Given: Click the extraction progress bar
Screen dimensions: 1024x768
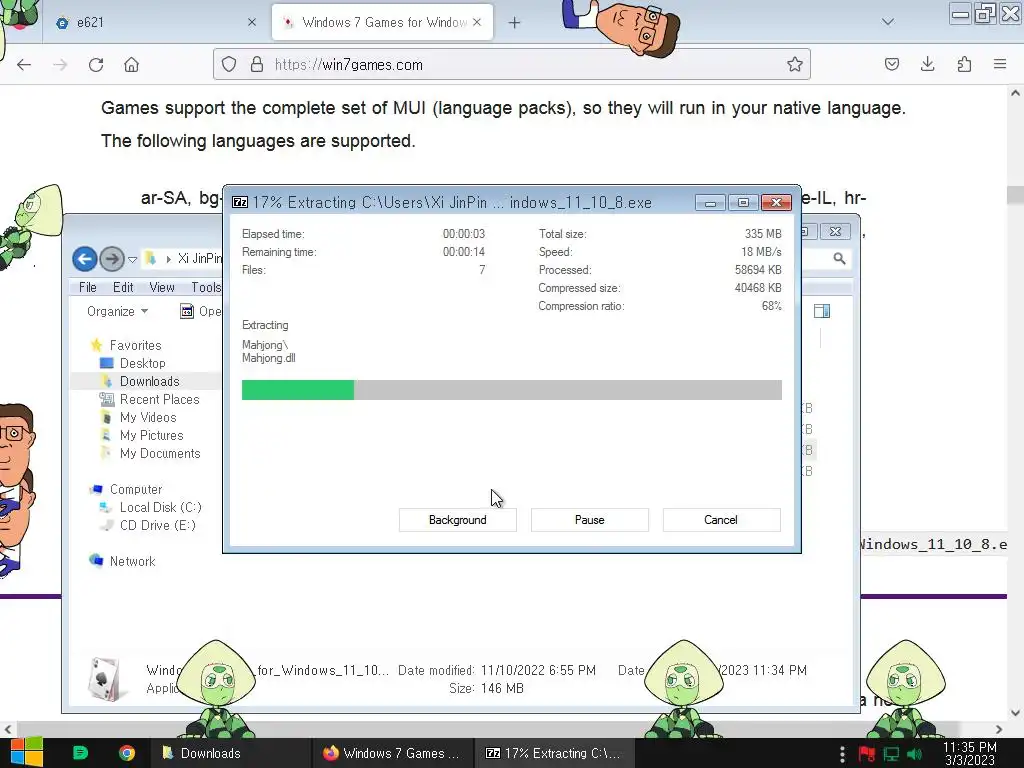Looking at the screenshot, I should point(511,390).
